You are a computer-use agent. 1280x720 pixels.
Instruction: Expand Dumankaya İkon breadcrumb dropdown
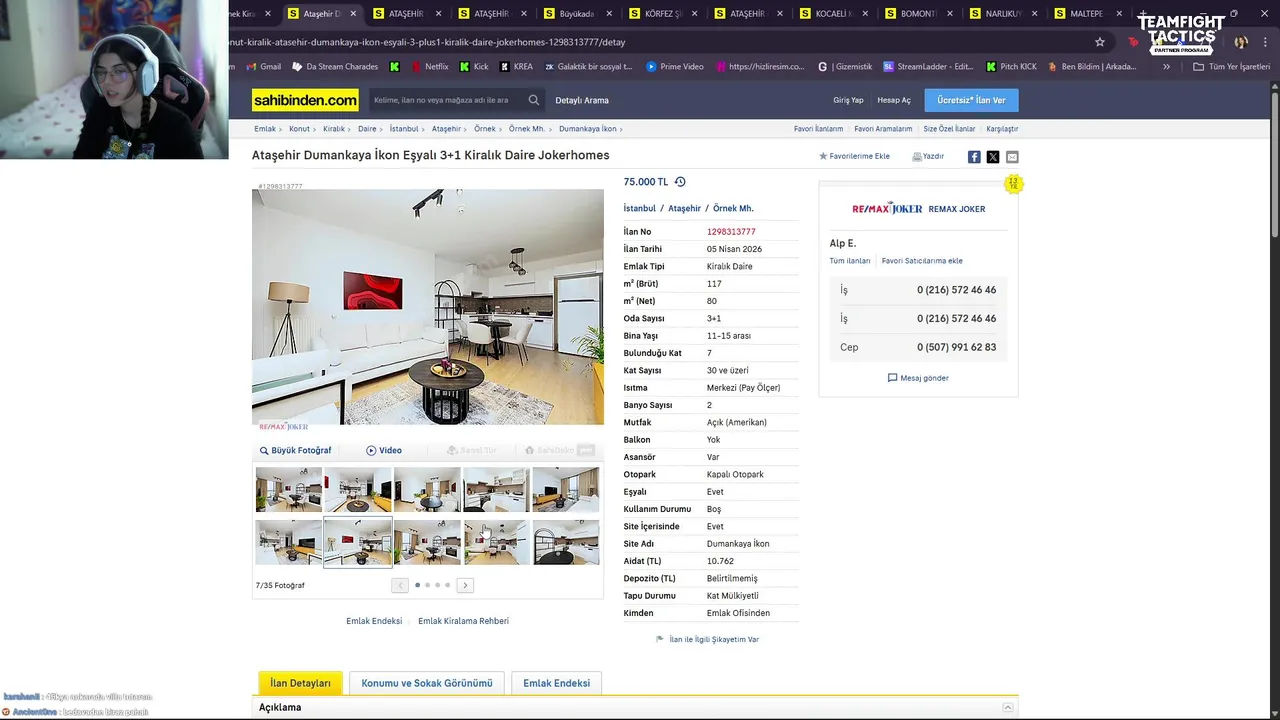(x=621, y=129)
